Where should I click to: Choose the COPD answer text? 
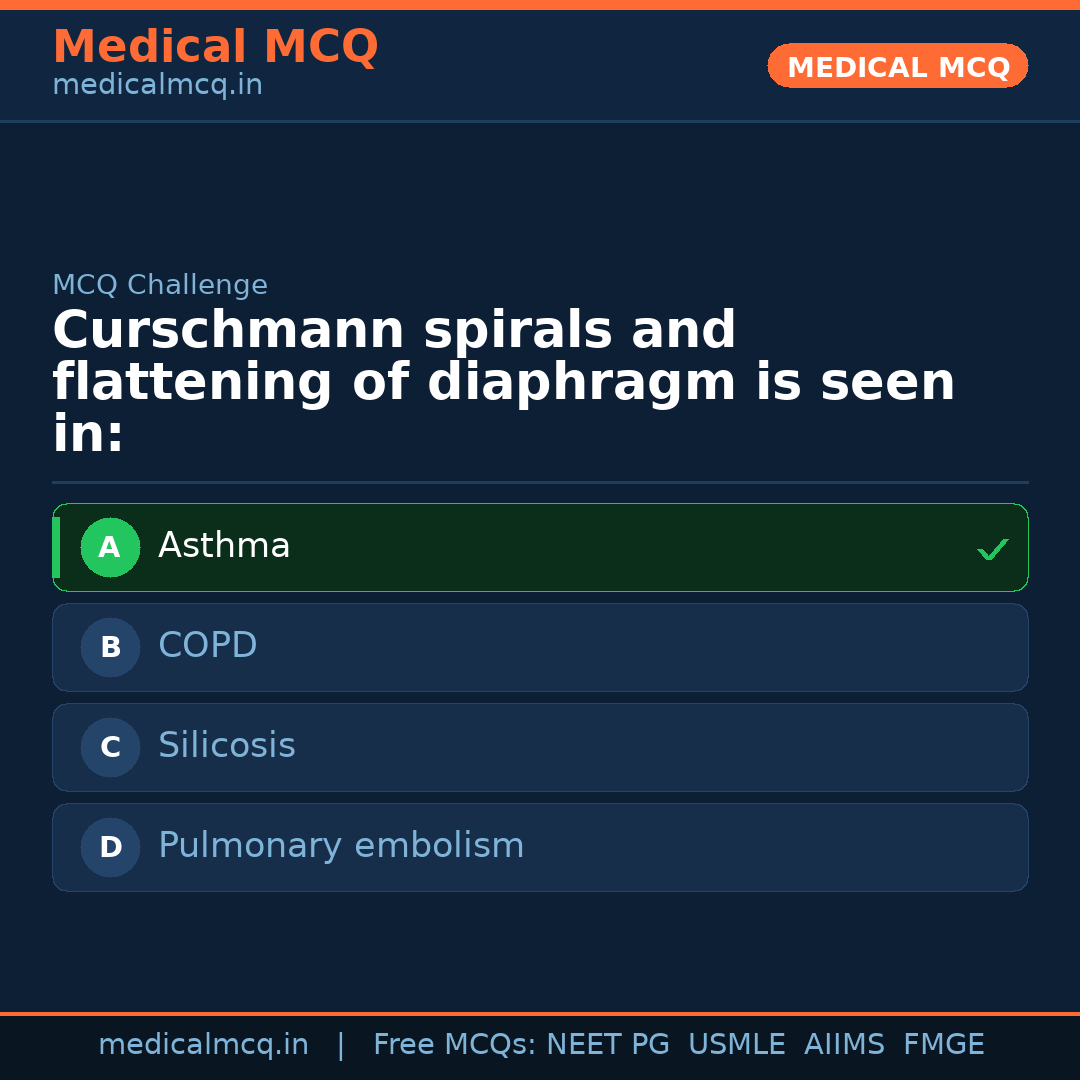point(208,646)
